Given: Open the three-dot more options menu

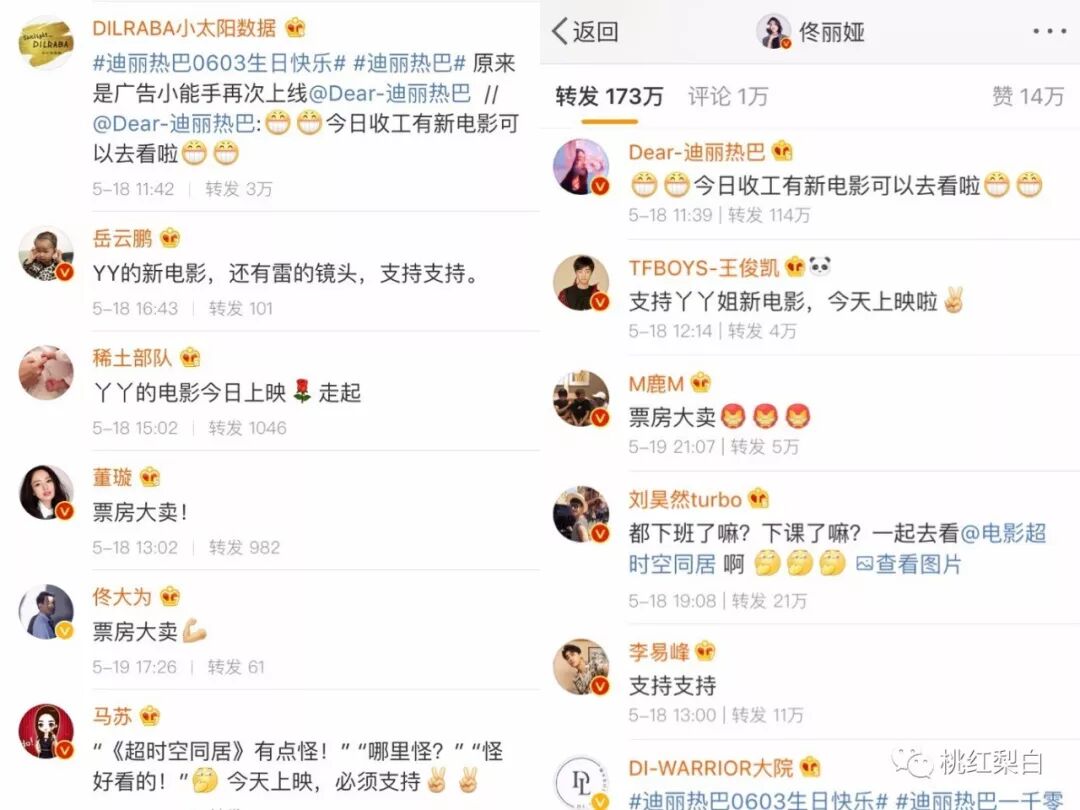Looking at the screenshot, I should [1050, 31].
